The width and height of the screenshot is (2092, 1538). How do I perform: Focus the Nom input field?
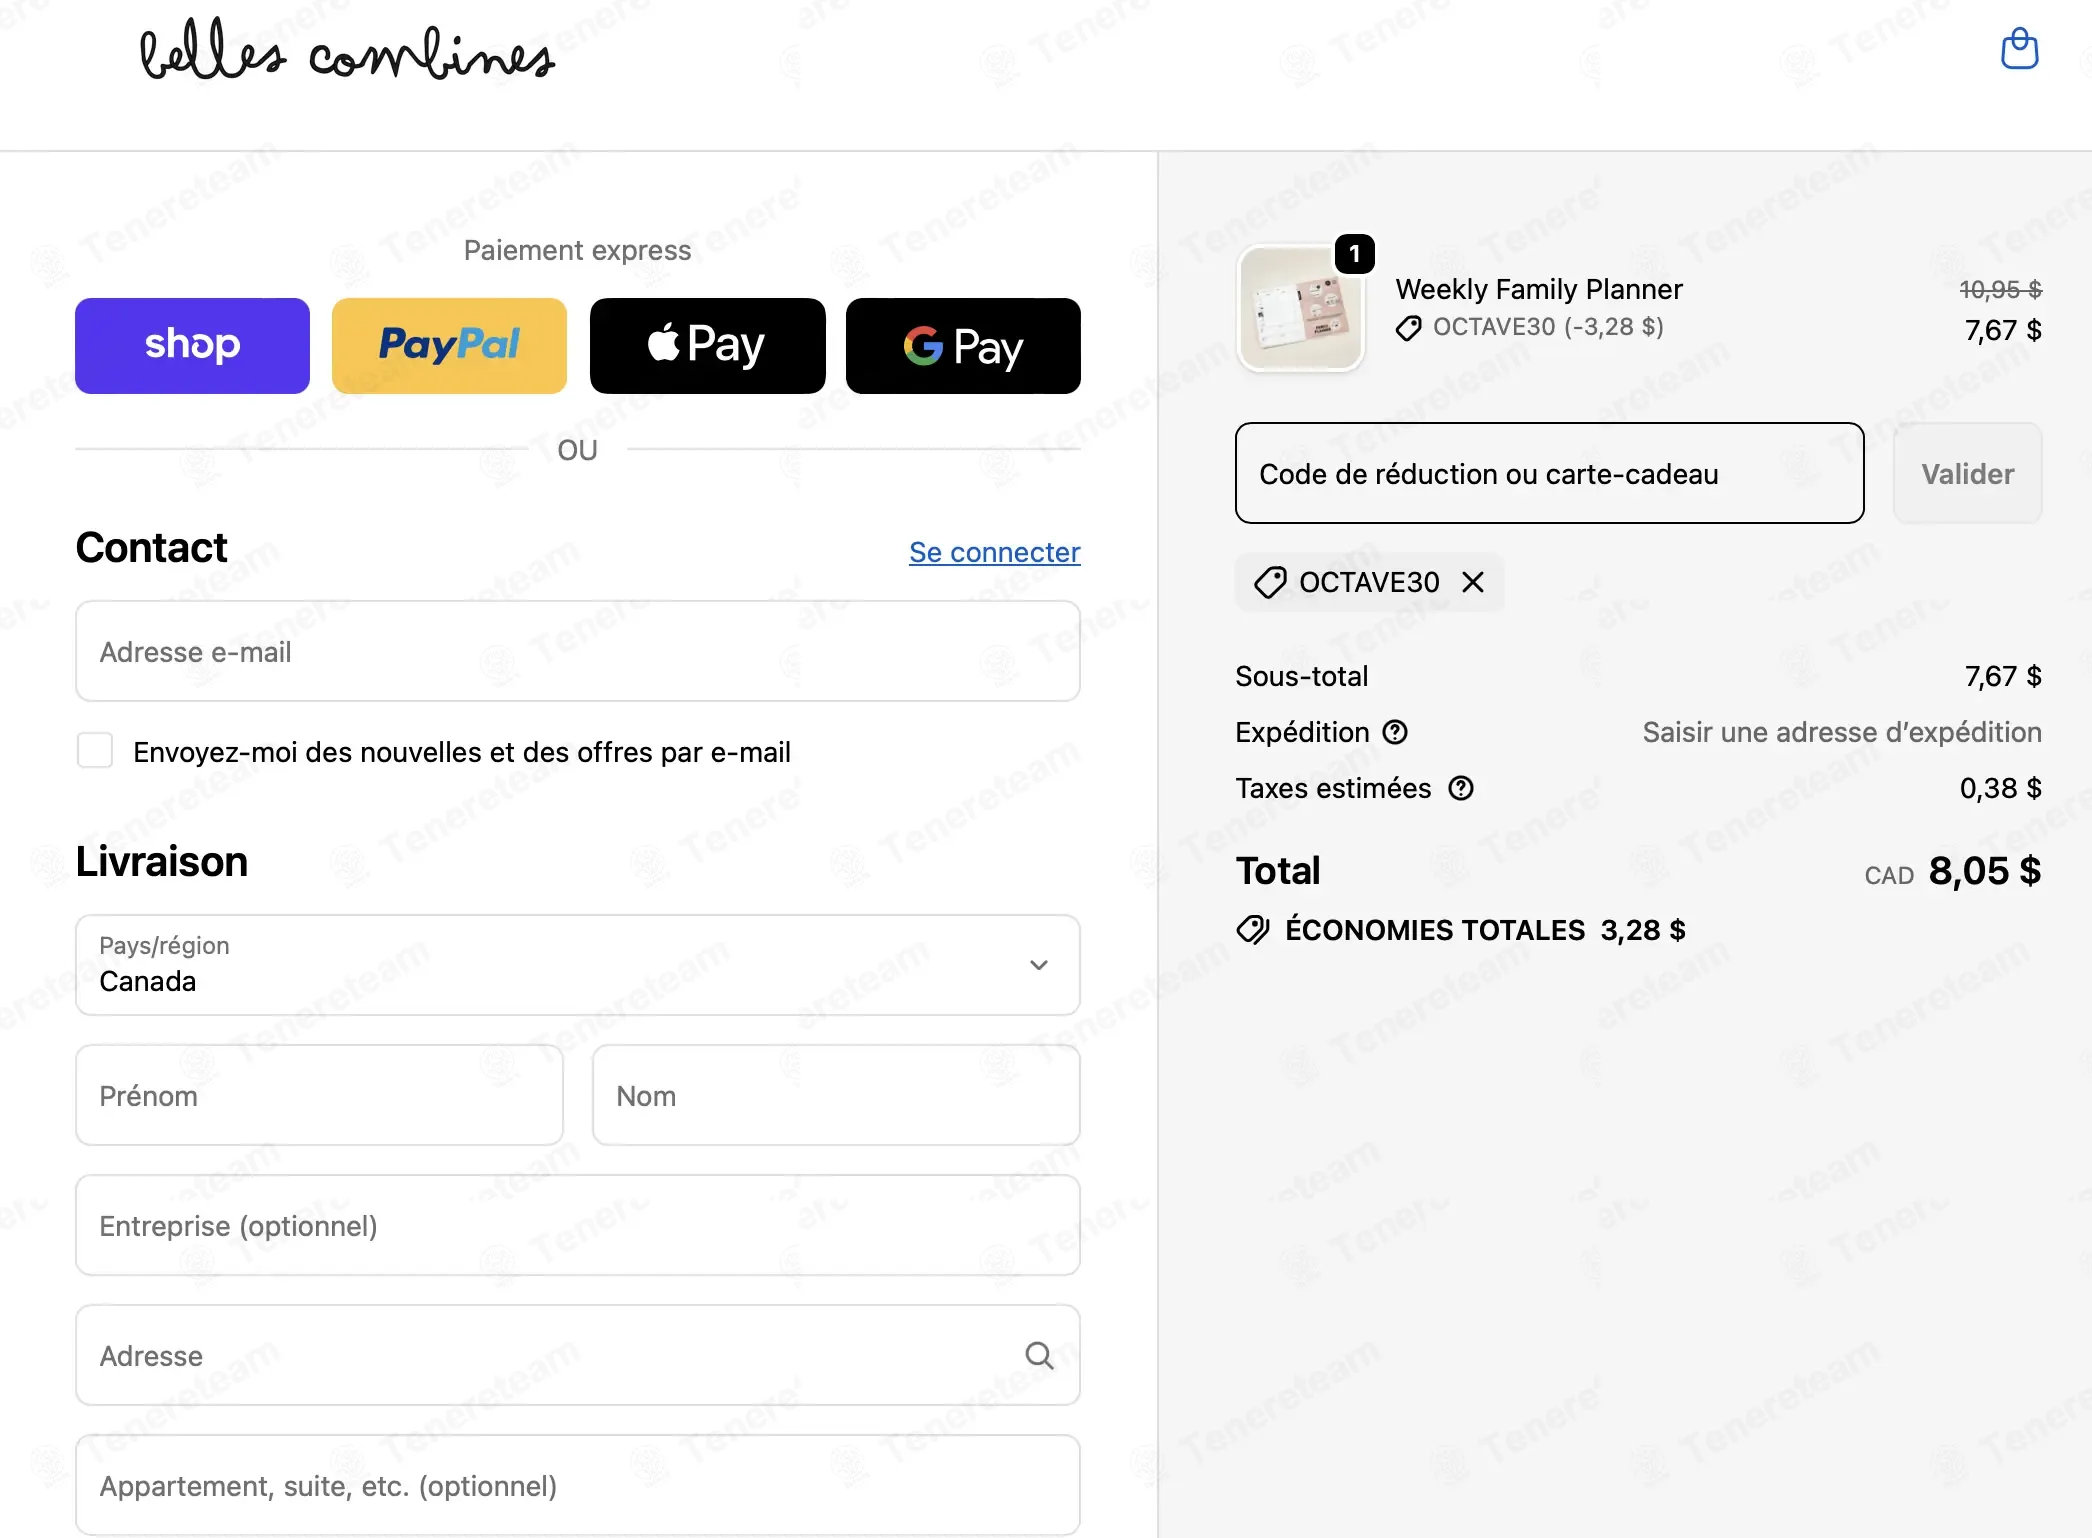tap(836, 1095)
